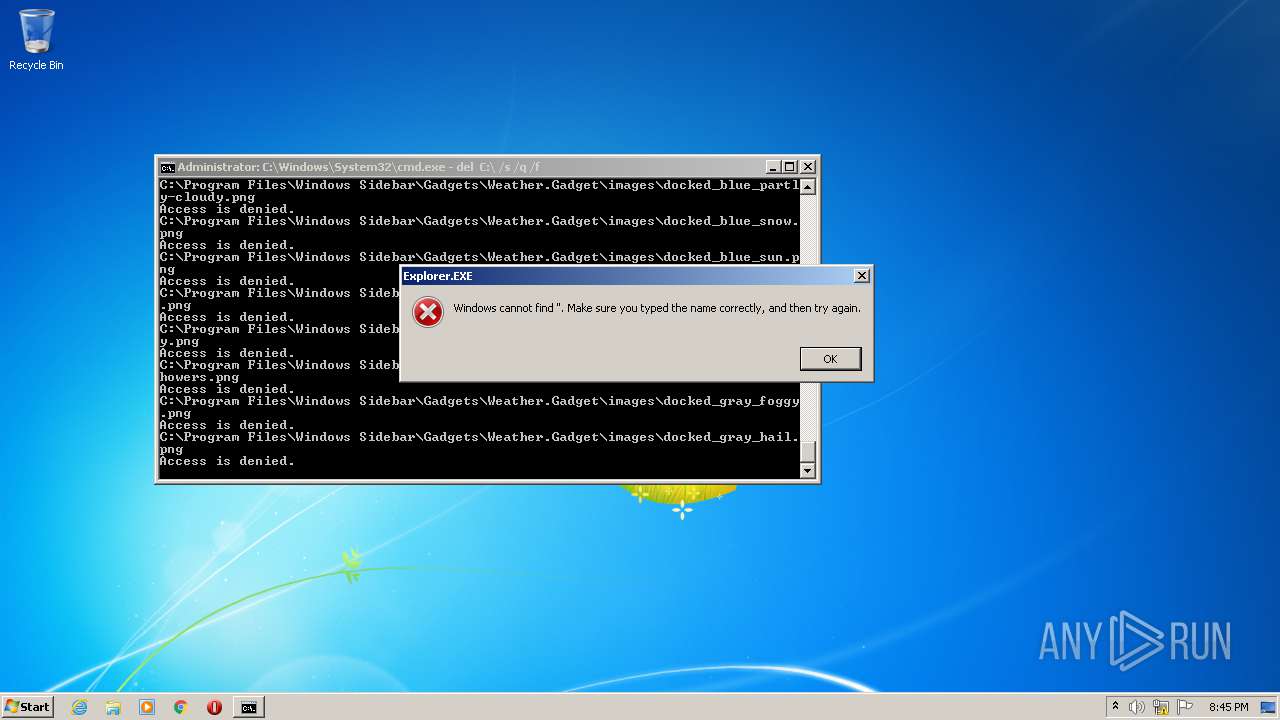This screenshot has width=1280, height=720.
Task: Click the cmd scrollbar thumb
Action: pos(808,451)
